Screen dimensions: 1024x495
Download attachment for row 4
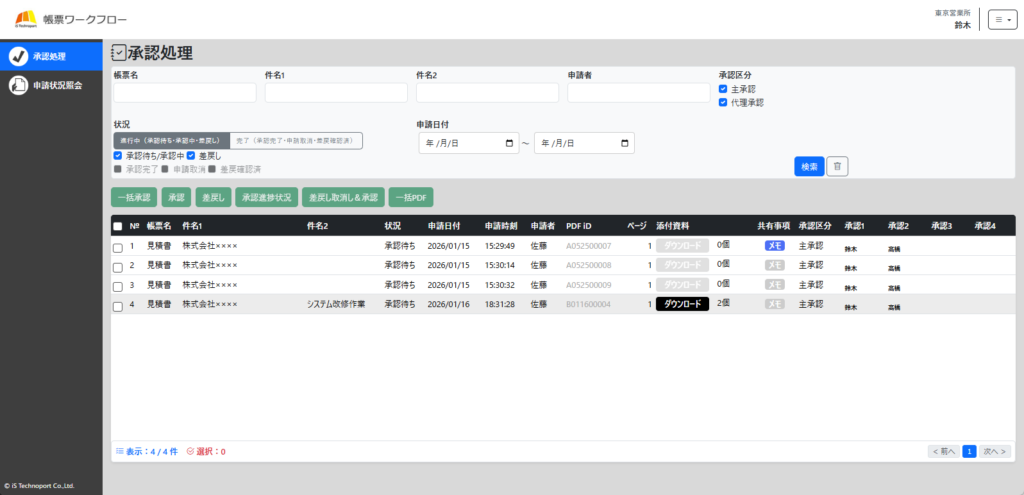point(682,304)
